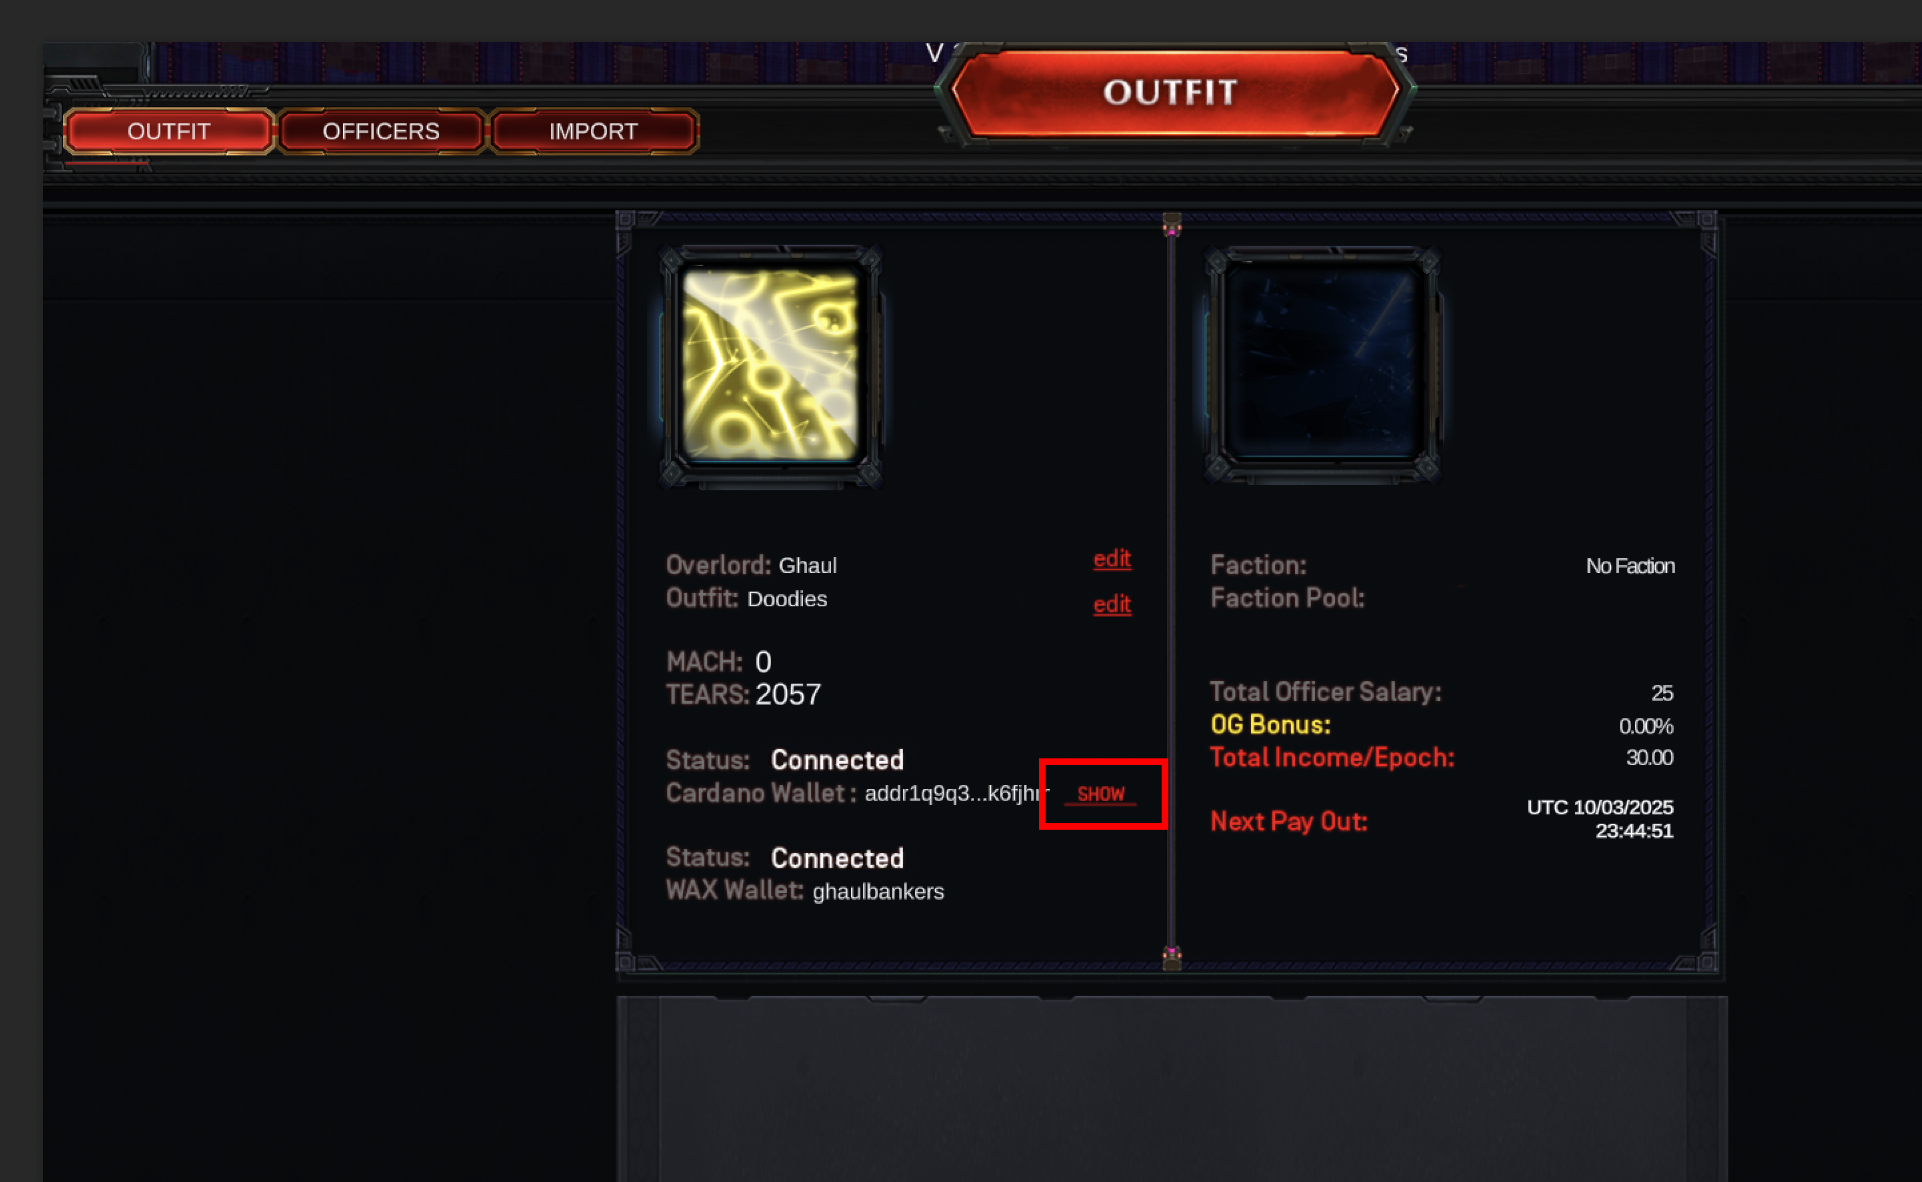Click the yellow glowing overlord avatar
1922x1182 pixels.
pyautogui.click(x=770, y=365)
